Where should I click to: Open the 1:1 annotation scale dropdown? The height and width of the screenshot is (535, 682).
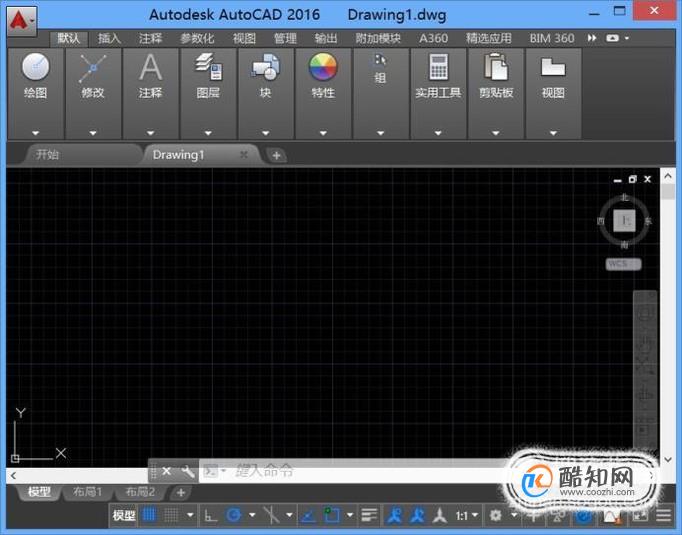point(466,516)
